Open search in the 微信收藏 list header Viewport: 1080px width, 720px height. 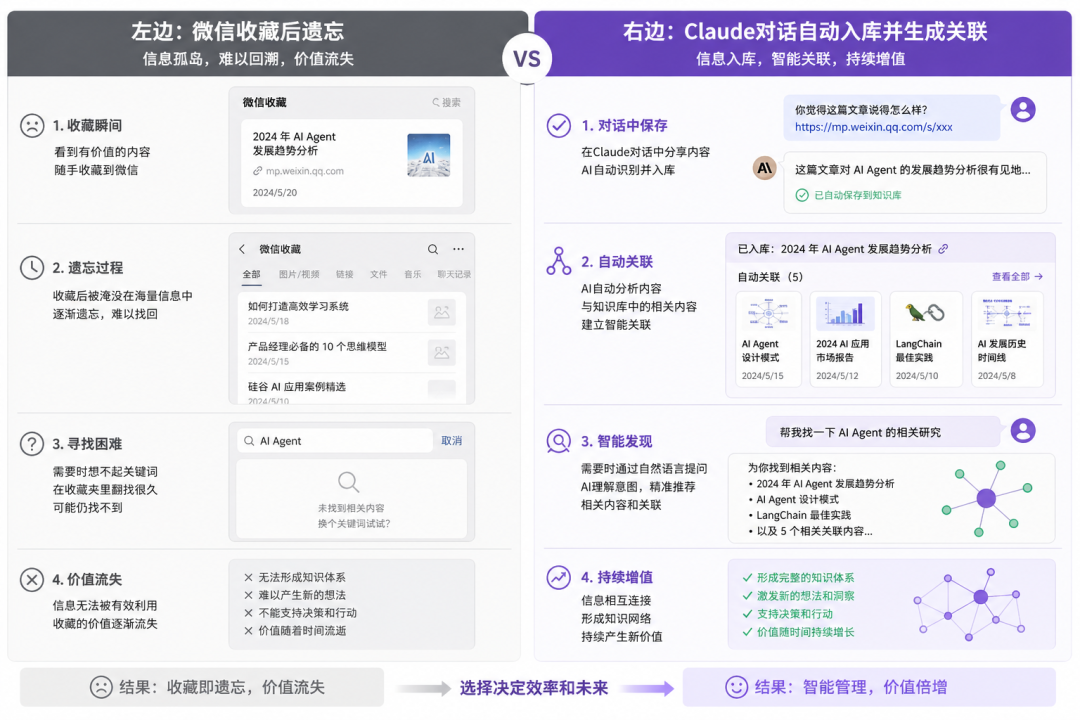[x=433, y=249]
